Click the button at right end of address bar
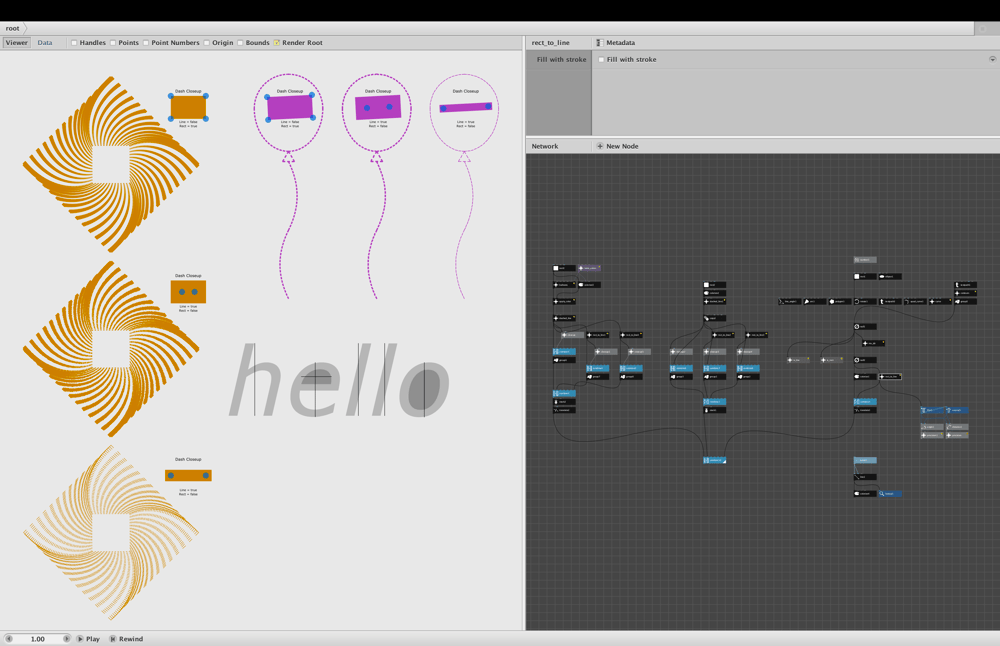 (x=982, y=29)
